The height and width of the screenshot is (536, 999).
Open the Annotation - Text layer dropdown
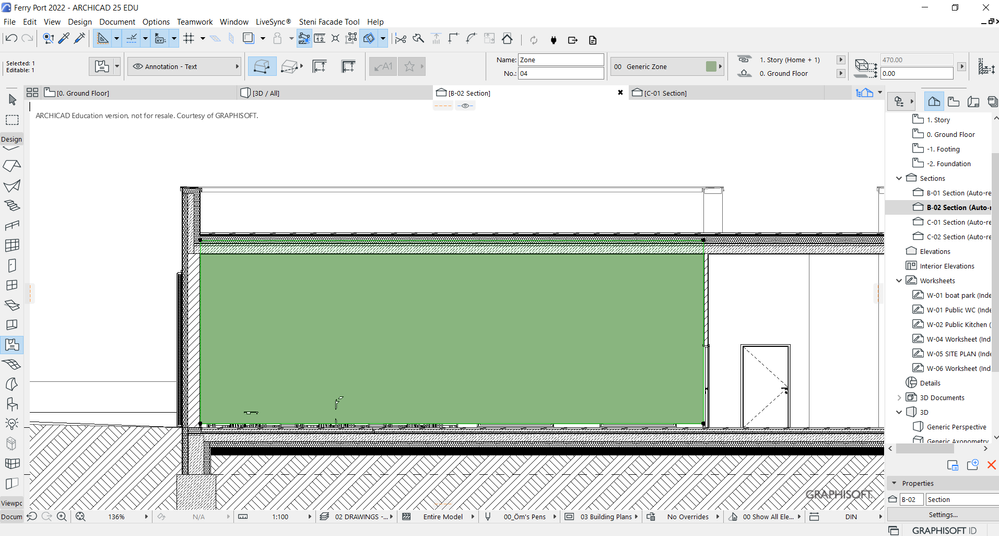[x=186, y=67]
